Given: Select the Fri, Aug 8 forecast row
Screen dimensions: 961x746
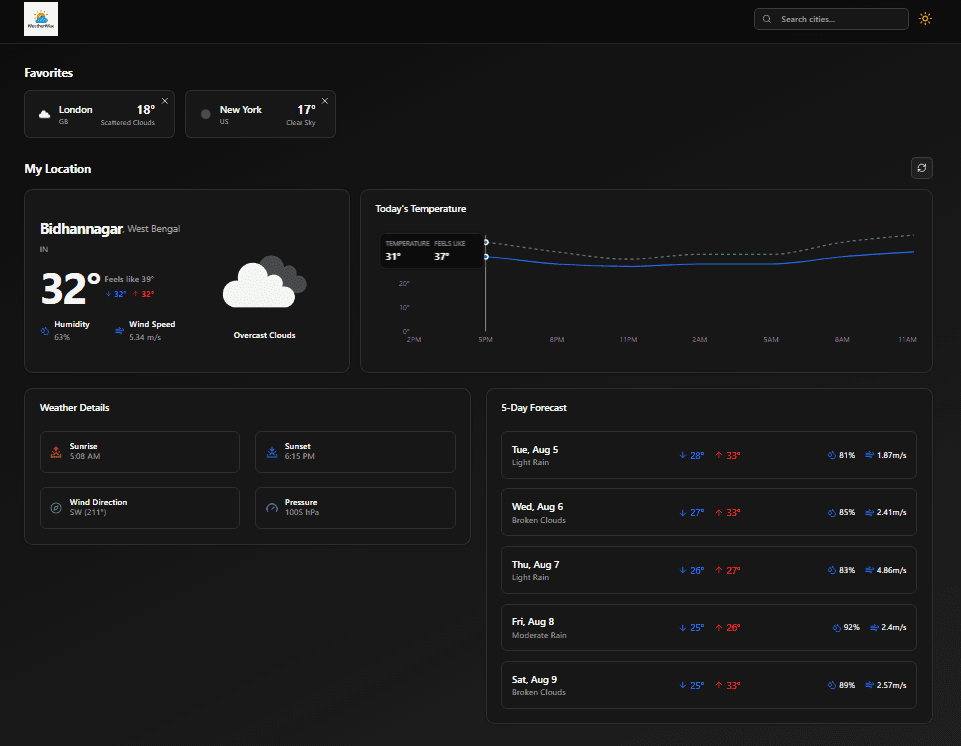Looking at the screenshot, I should pyautogui.click(x=708, y=627).
